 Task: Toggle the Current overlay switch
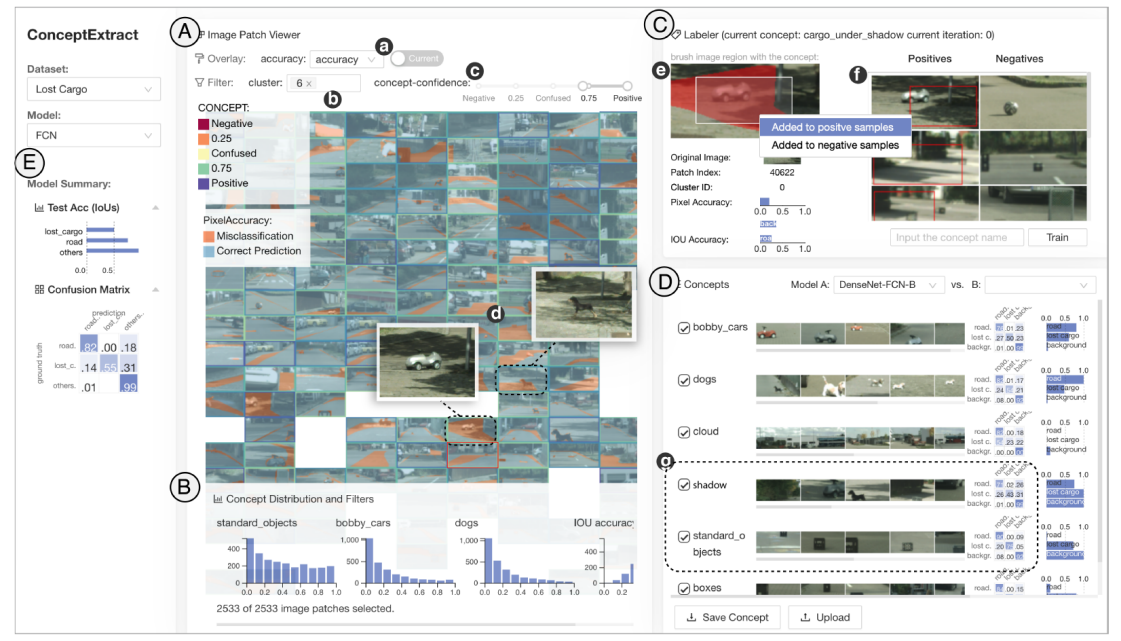pos(415,59)
